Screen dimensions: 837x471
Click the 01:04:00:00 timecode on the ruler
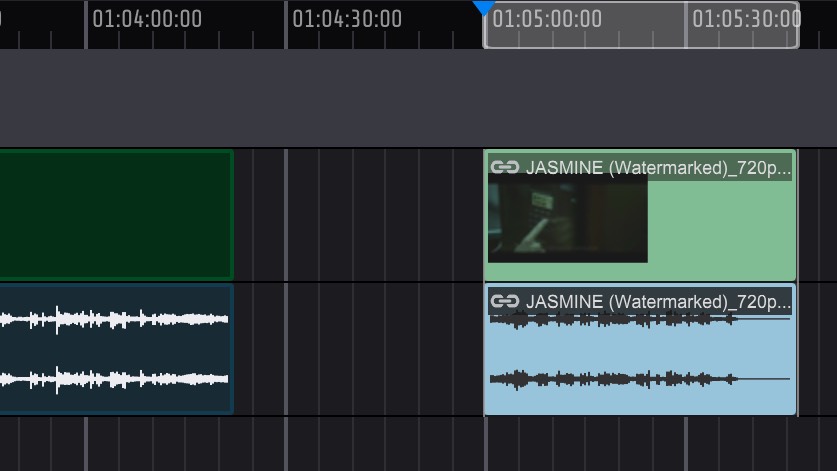(147, 19)
